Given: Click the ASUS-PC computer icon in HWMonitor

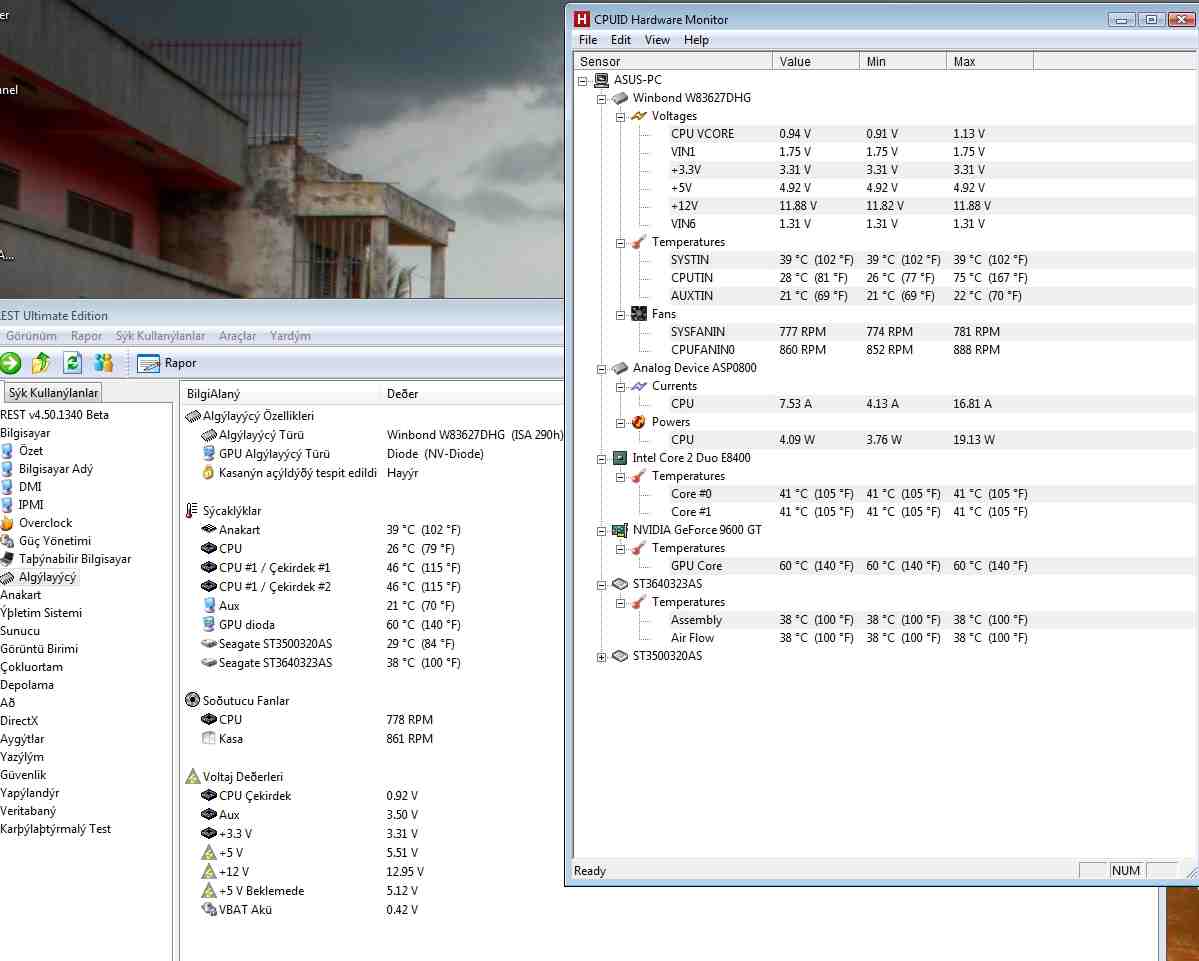Looking at the screenshot, I should click(602, 80).
